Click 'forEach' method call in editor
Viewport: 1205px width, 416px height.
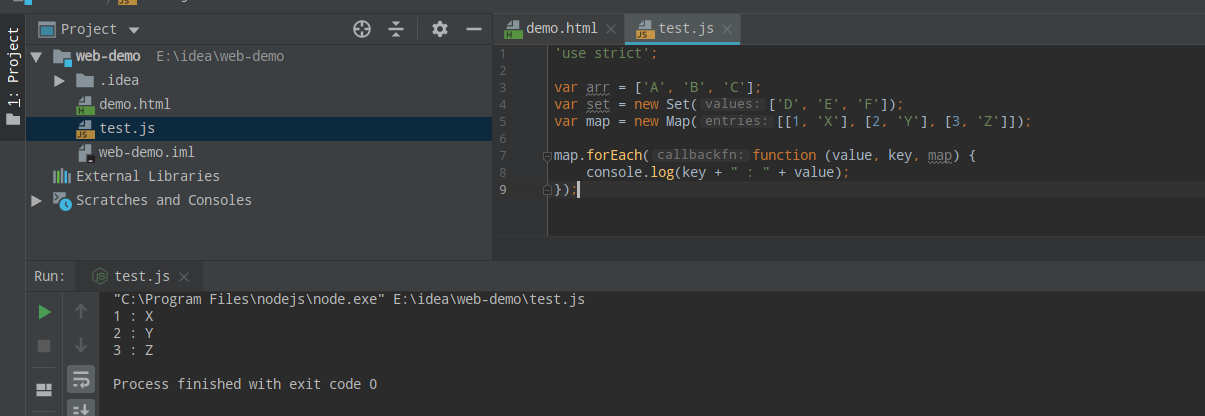point(614,156)
